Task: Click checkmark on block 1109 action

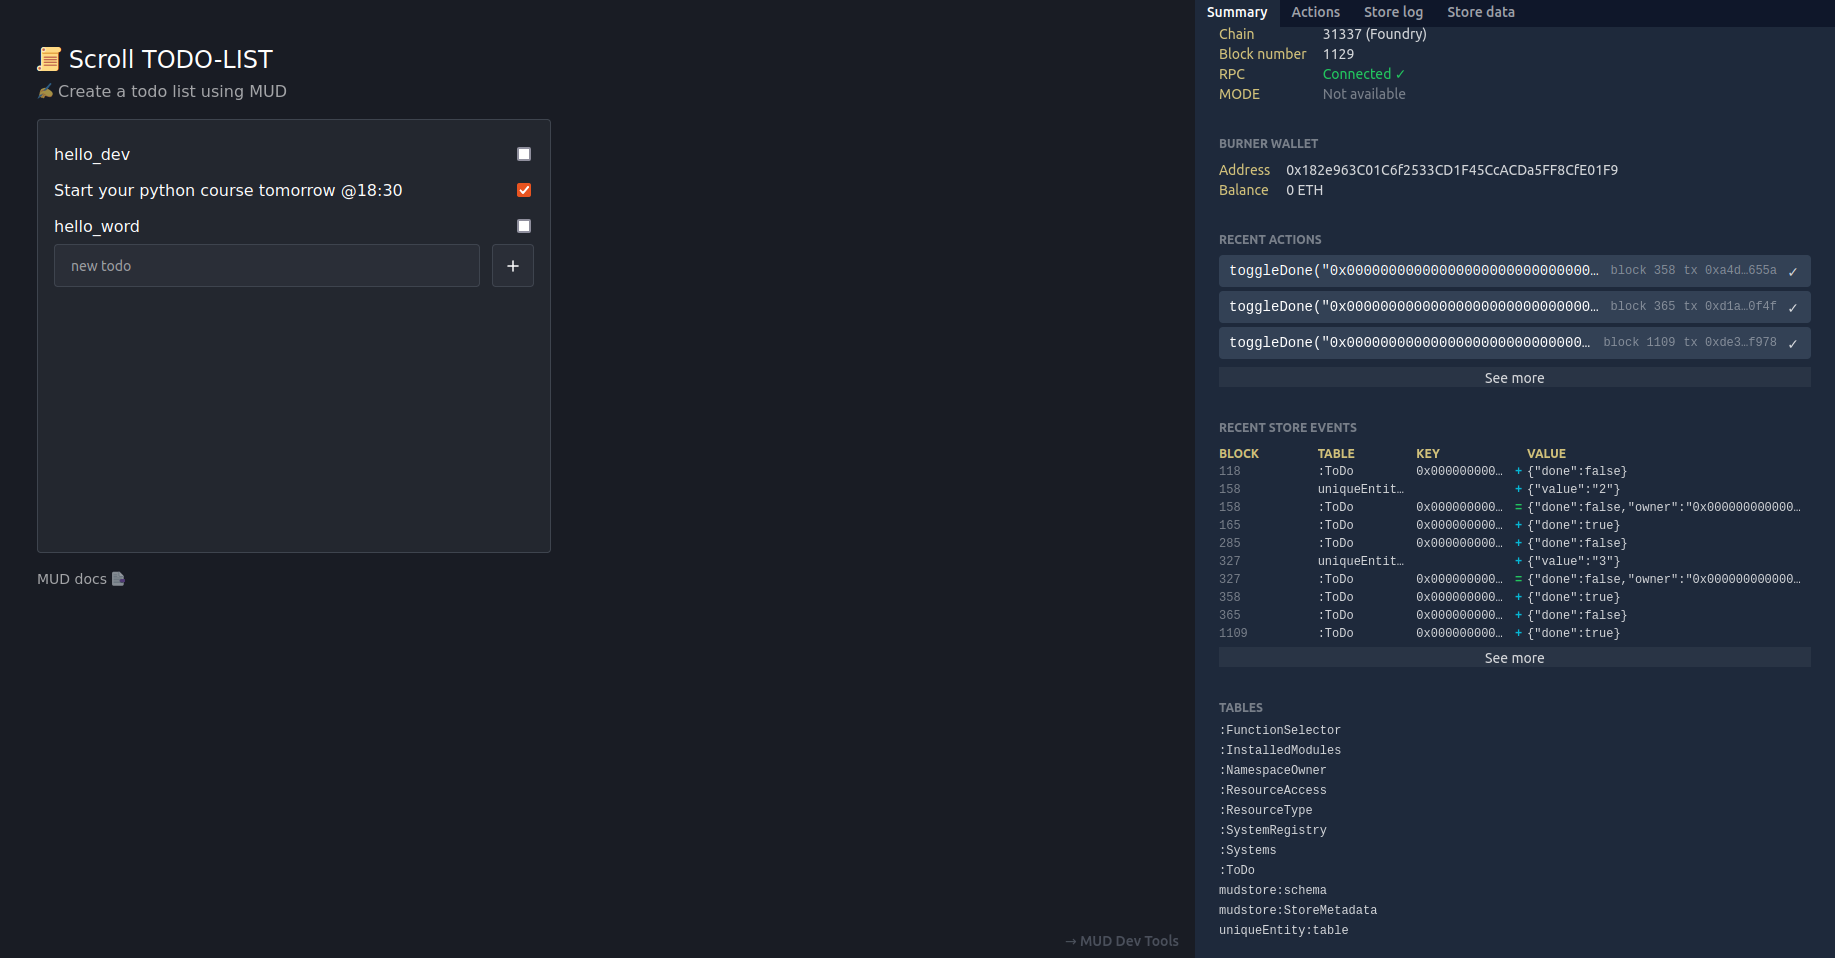Action: click(1793, 343)
